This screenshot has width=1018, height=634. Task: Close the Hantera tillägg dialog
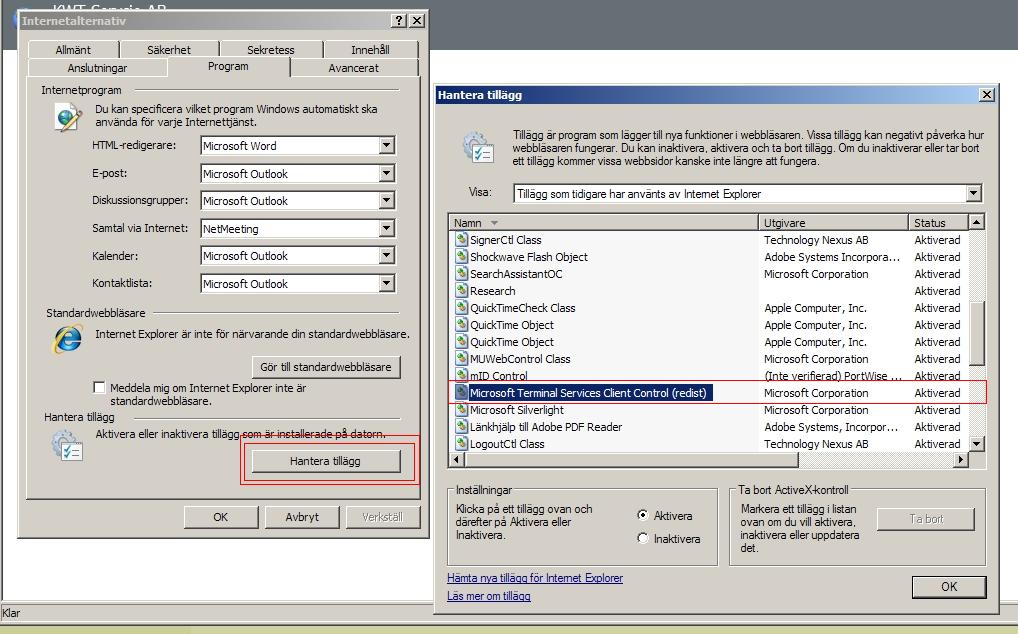click(987, 95)
